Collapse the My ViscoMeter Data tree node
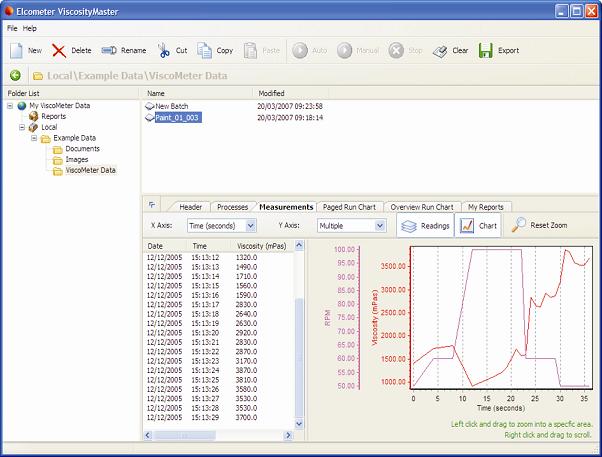 click(x=10, y=106)
